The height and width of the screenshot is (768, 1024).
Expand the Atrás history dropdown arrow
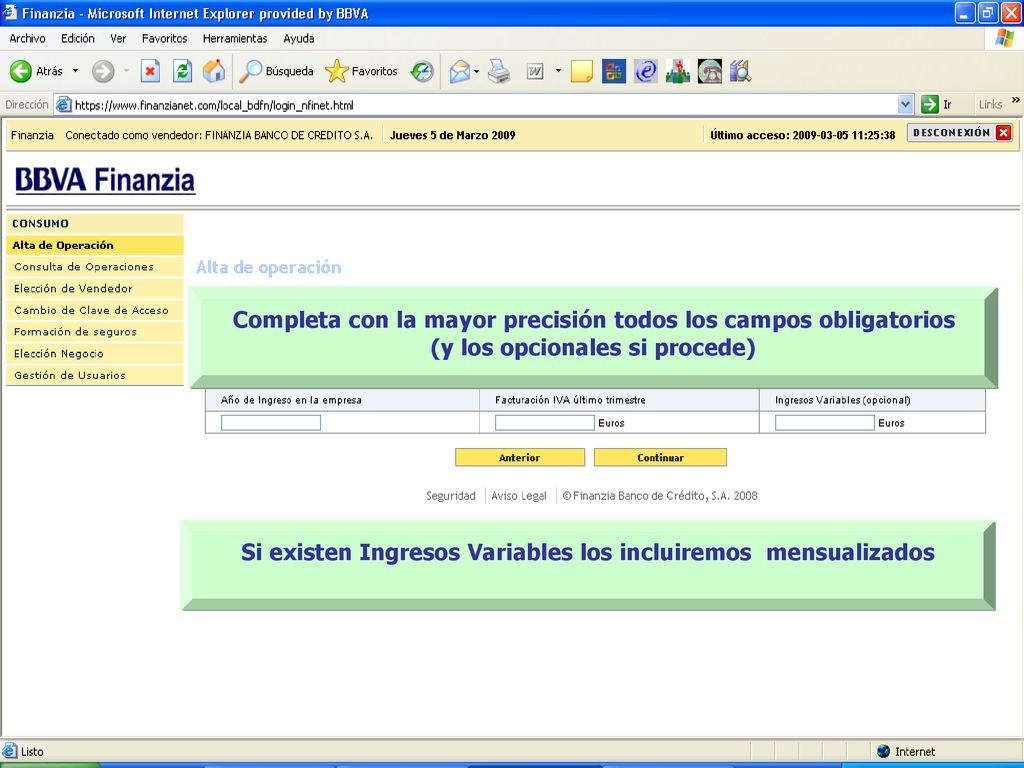click(75, 71)
